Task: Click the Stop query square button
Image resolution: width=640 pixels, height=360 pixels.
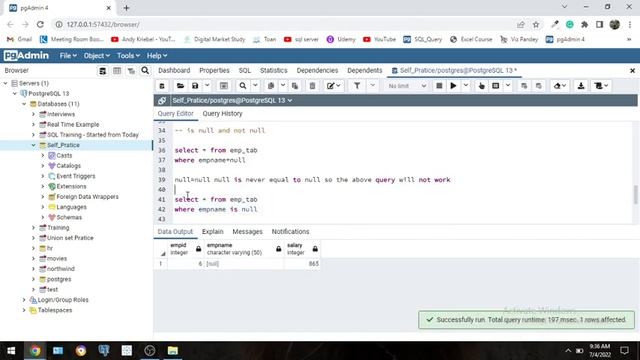Action: click(439, 86)
